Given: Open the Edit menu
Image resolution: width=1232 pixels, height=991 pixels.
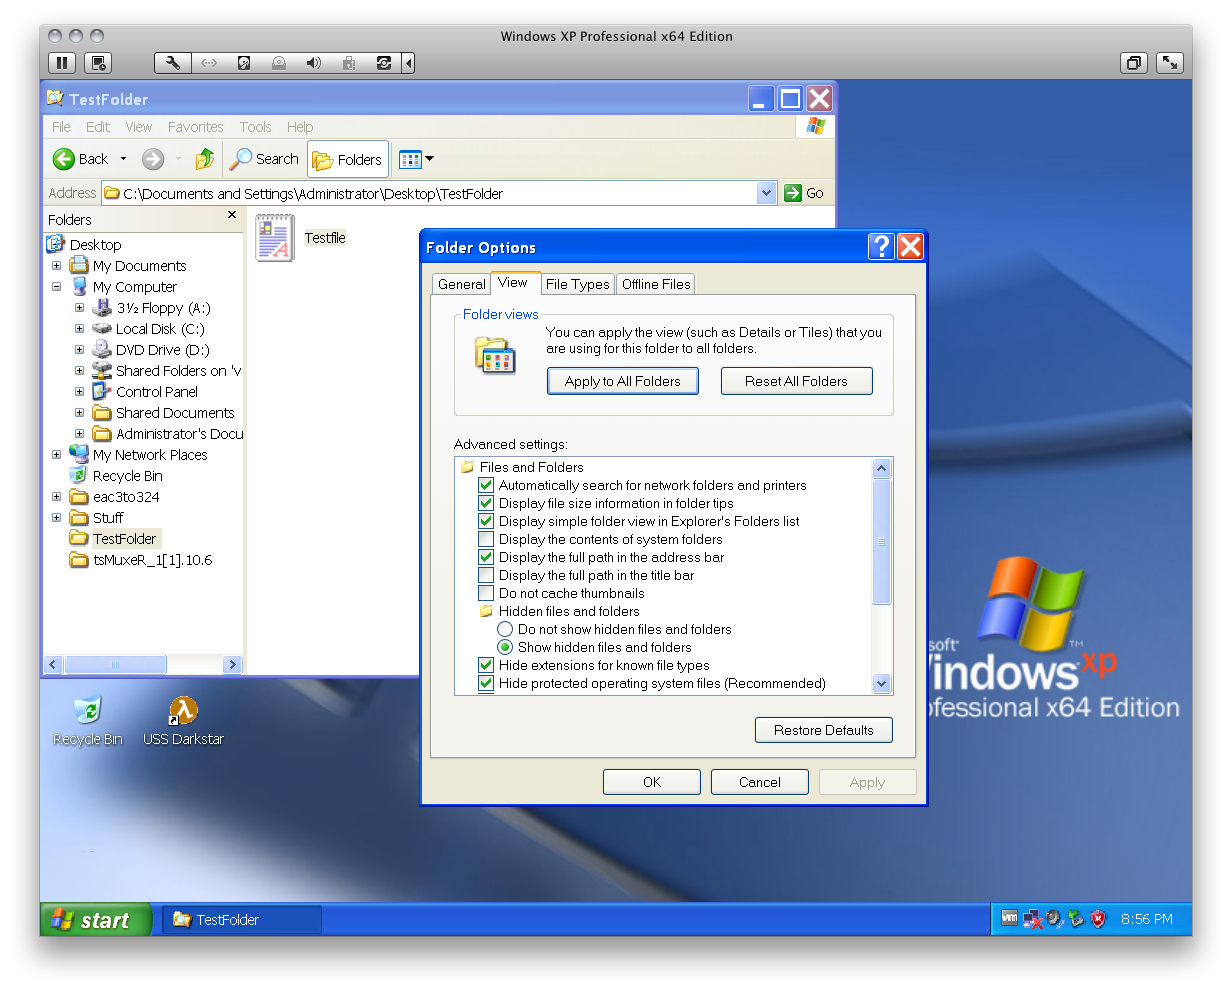Looking at the screenshot, I should 98,127.
